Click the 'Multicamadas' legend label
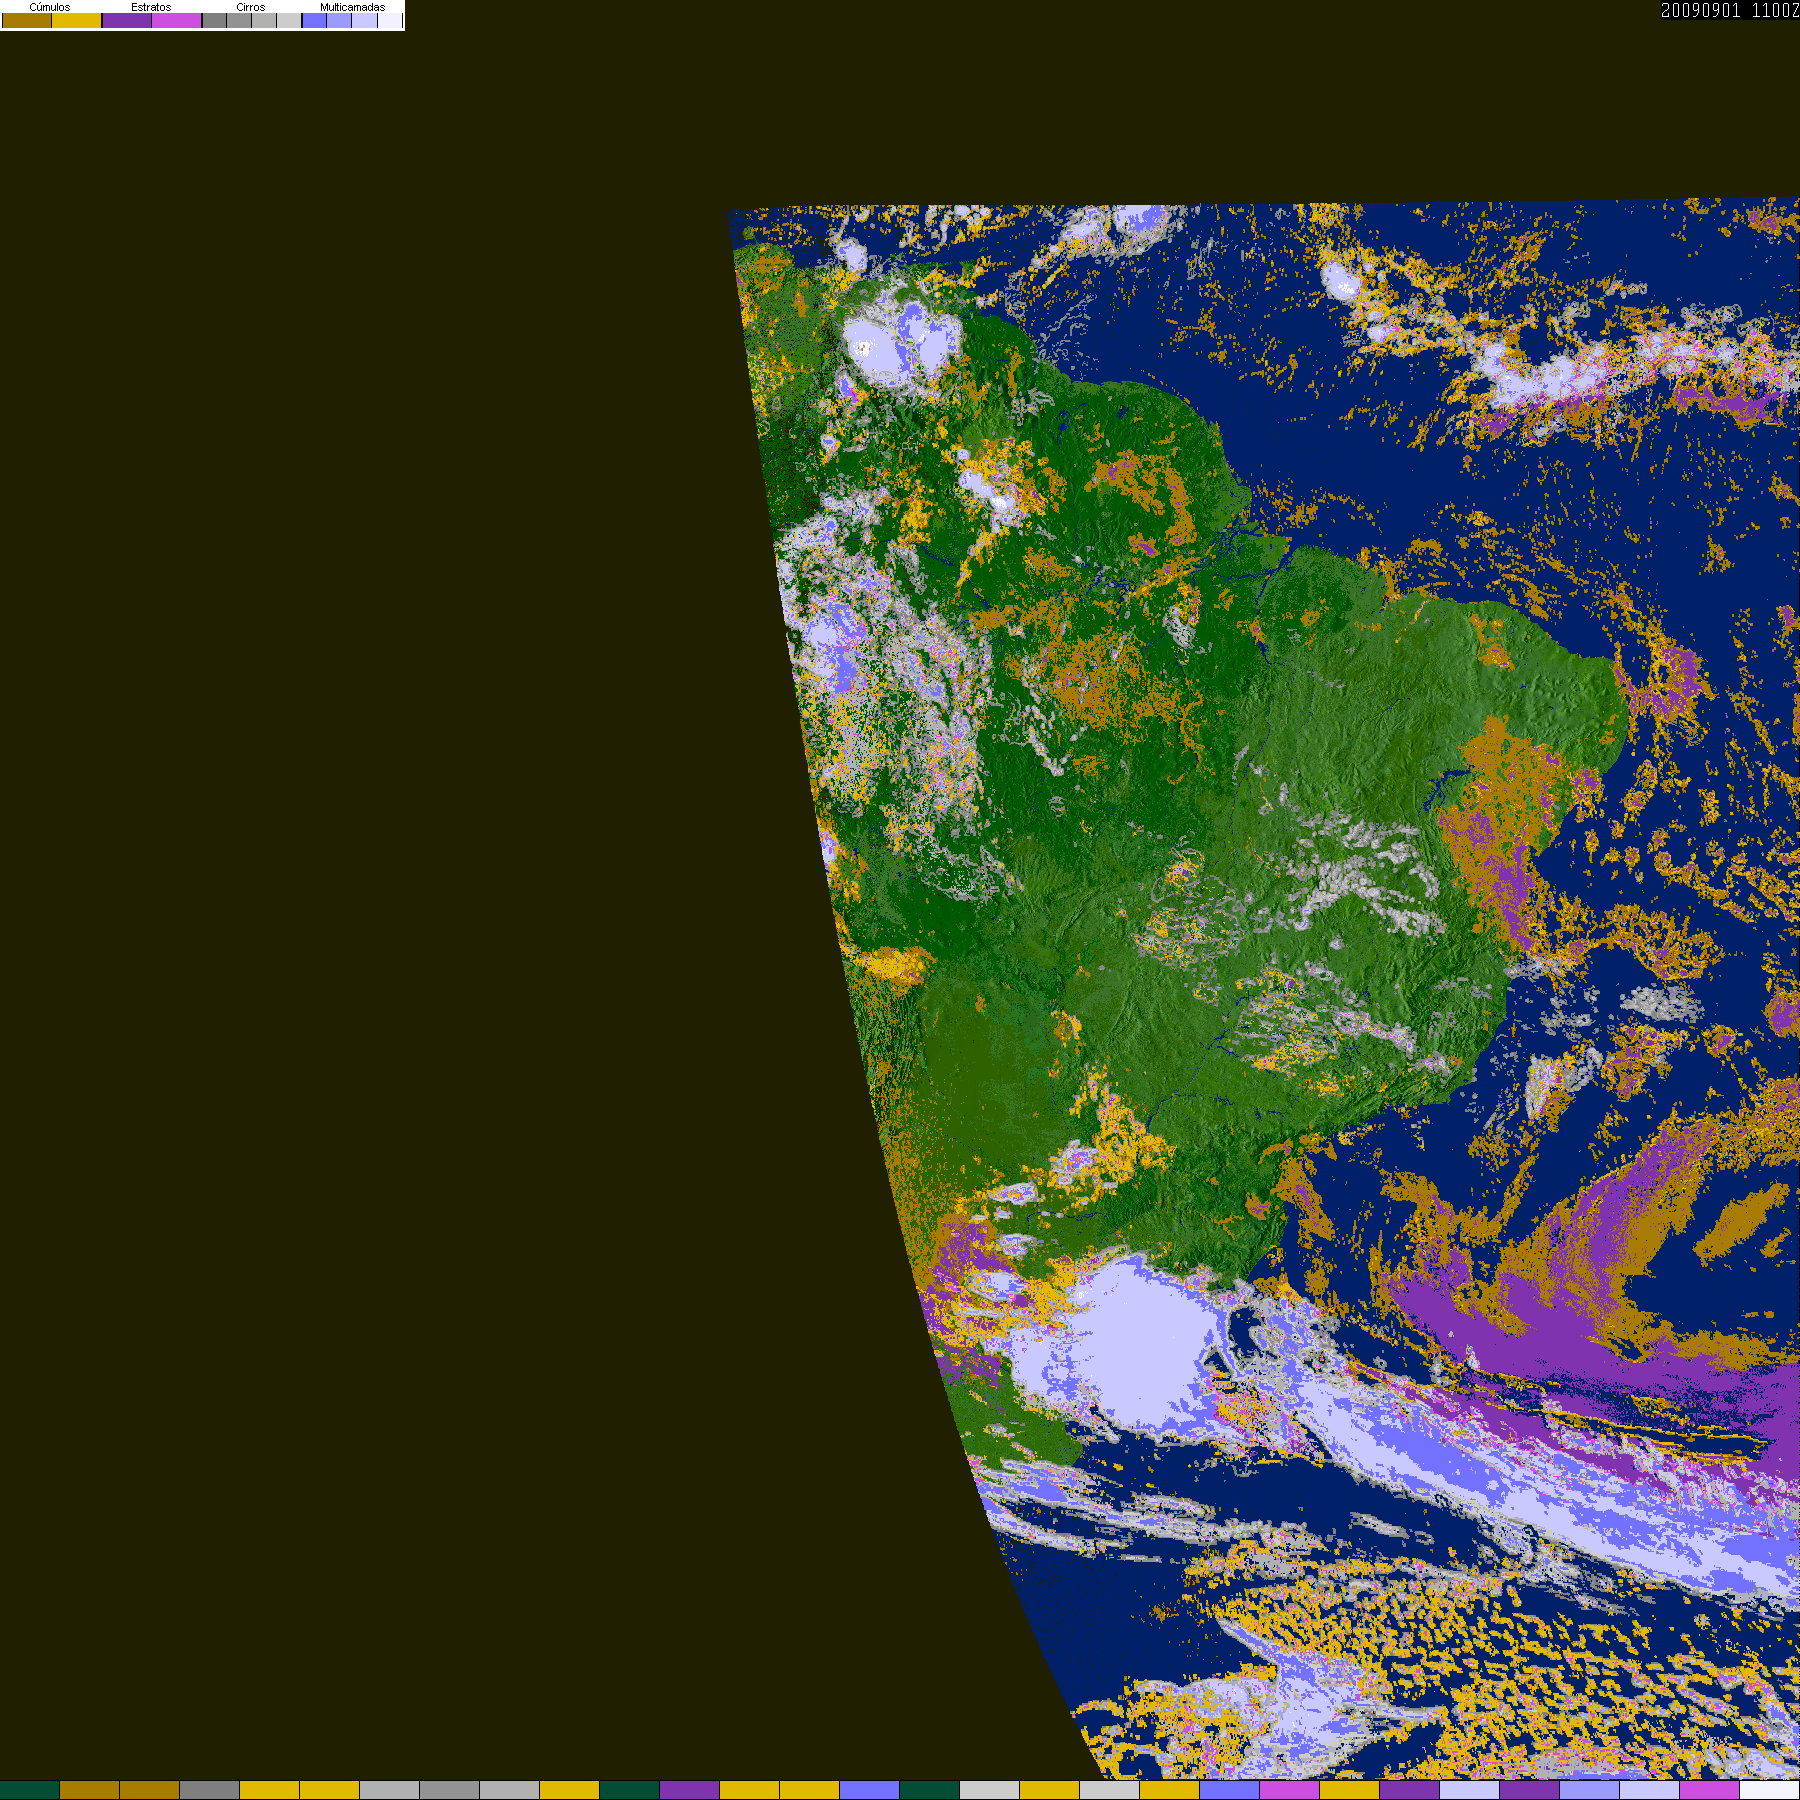Image resolution: width=1800 pixels, height=1800 pixels. (352, 7)
